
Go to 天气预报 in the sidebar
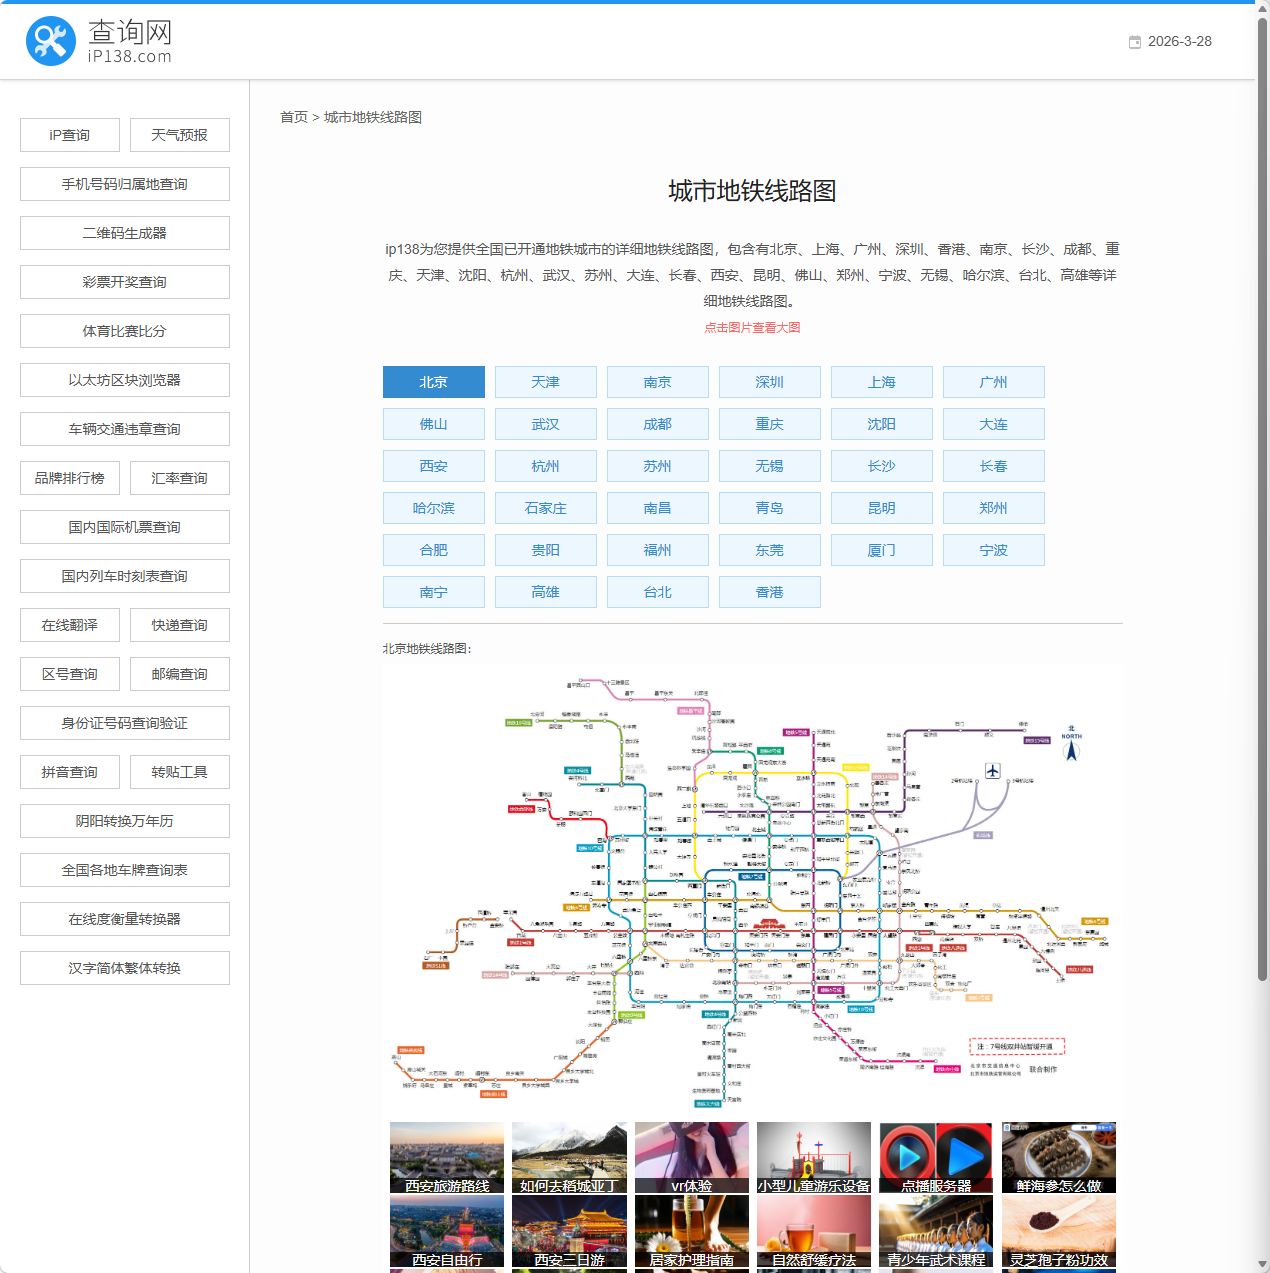[x=180, y=135]
